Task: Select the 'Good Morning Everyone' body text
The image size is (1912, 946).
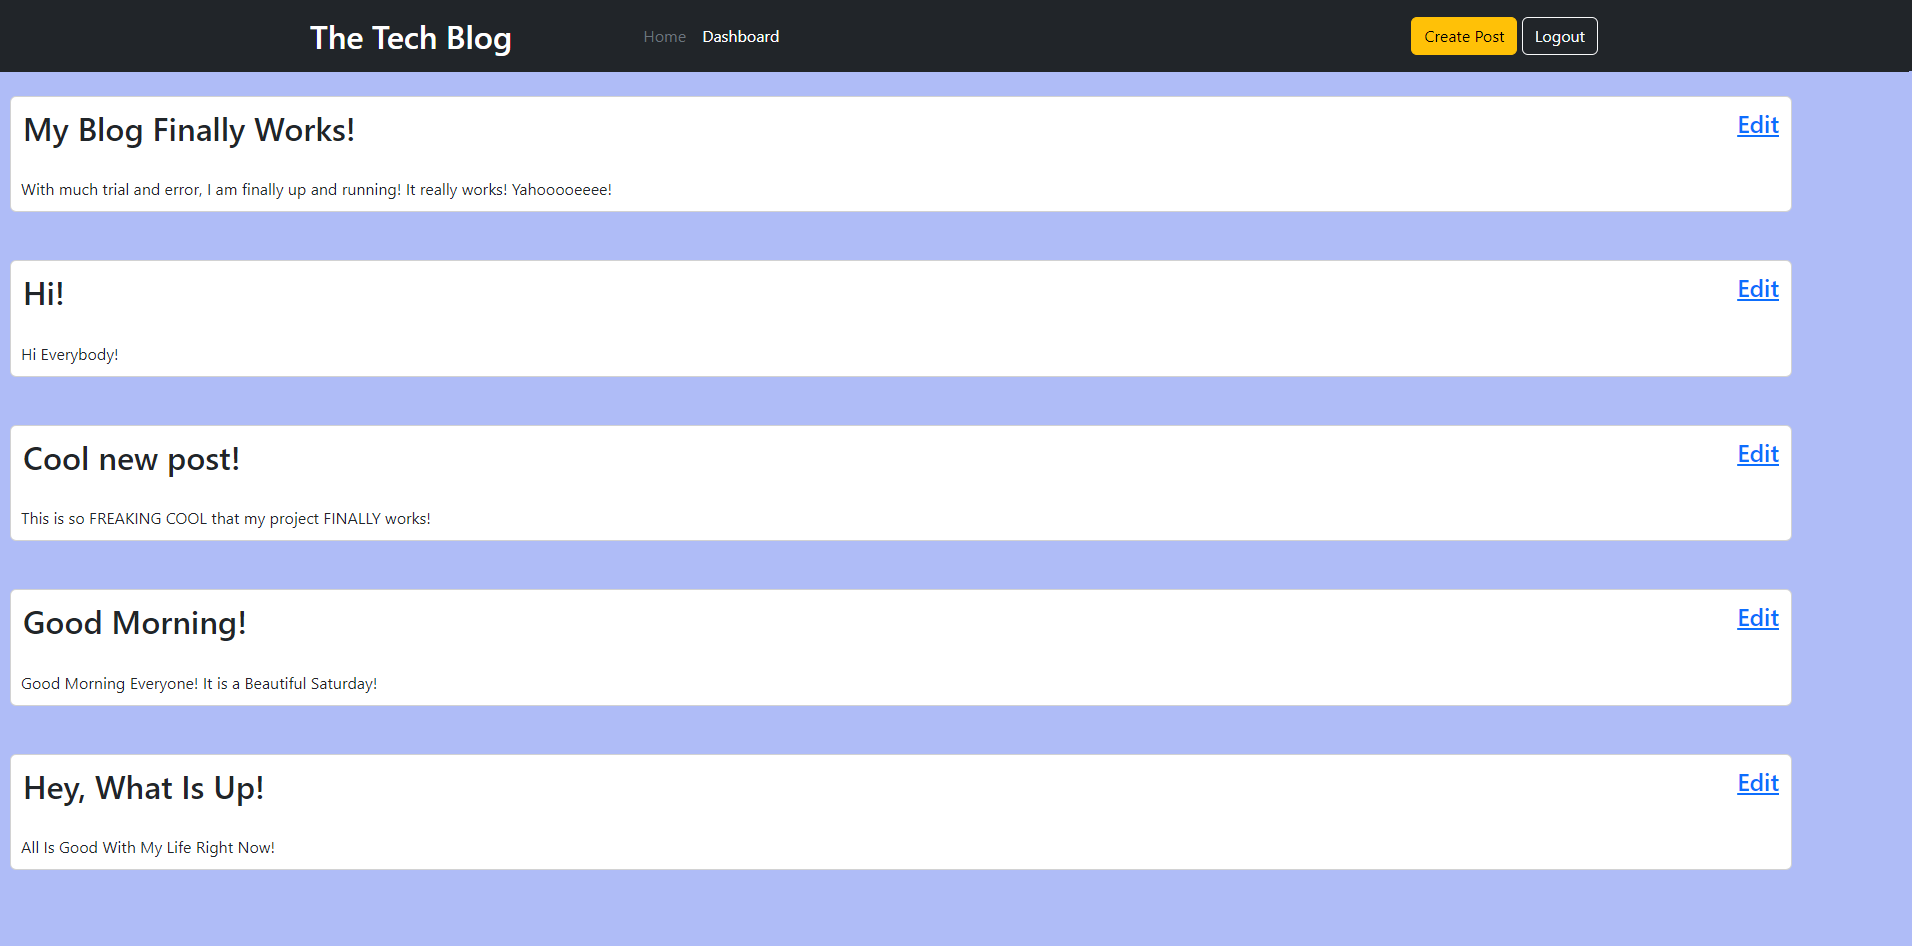Action: [199, 683]
